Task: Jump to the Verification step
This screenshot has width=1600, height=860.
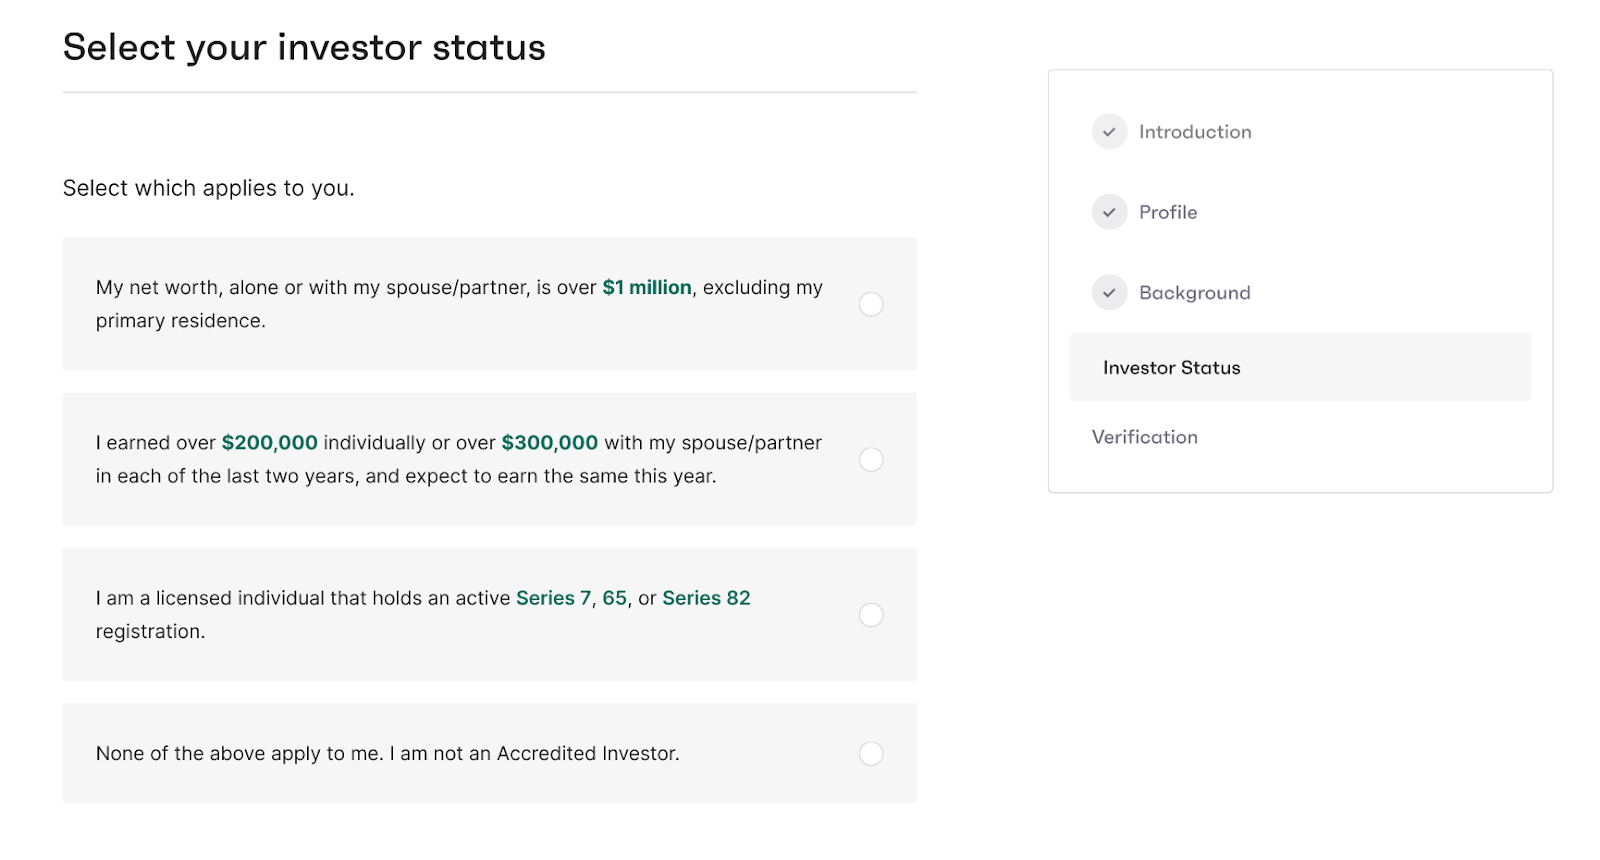Action: tap(1145, 437)
